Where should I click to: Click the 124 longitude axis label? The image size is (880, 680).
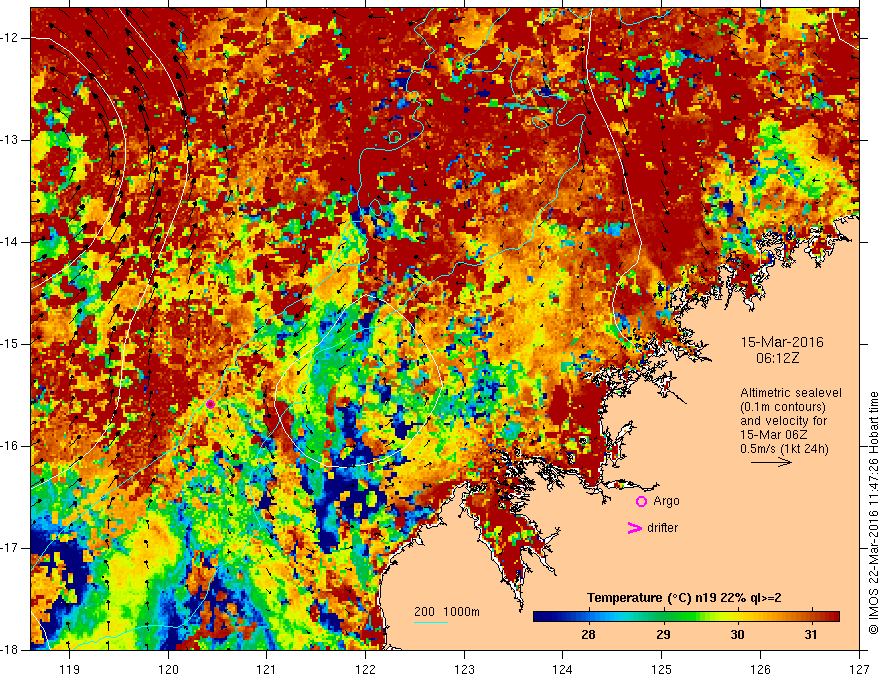pos(562,669)
